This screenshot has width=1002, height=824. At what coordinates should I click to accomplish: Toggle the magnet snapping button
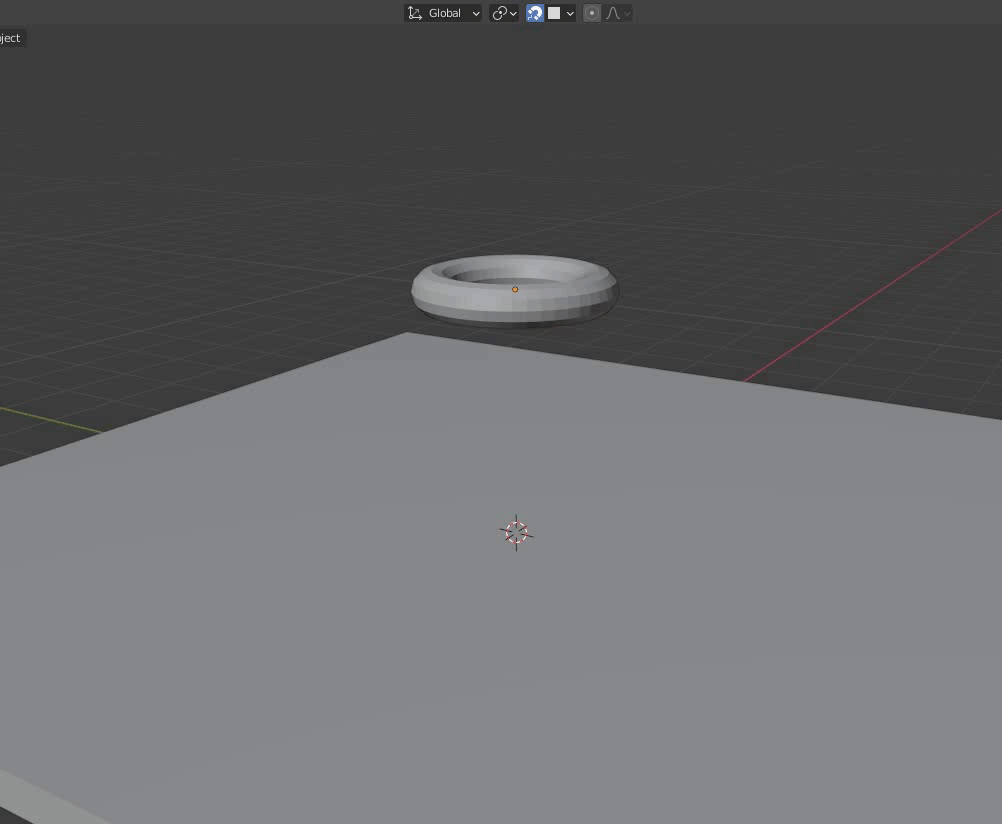coord(535,13)
